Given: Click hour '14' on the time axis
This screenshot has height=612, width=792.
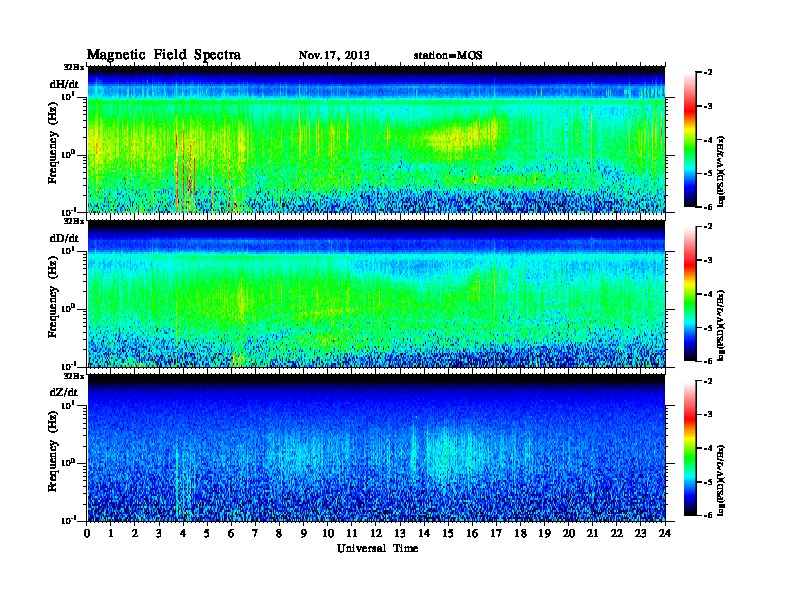Looking at the screenshot, I should pyautogui.click(x=424, y=533).
